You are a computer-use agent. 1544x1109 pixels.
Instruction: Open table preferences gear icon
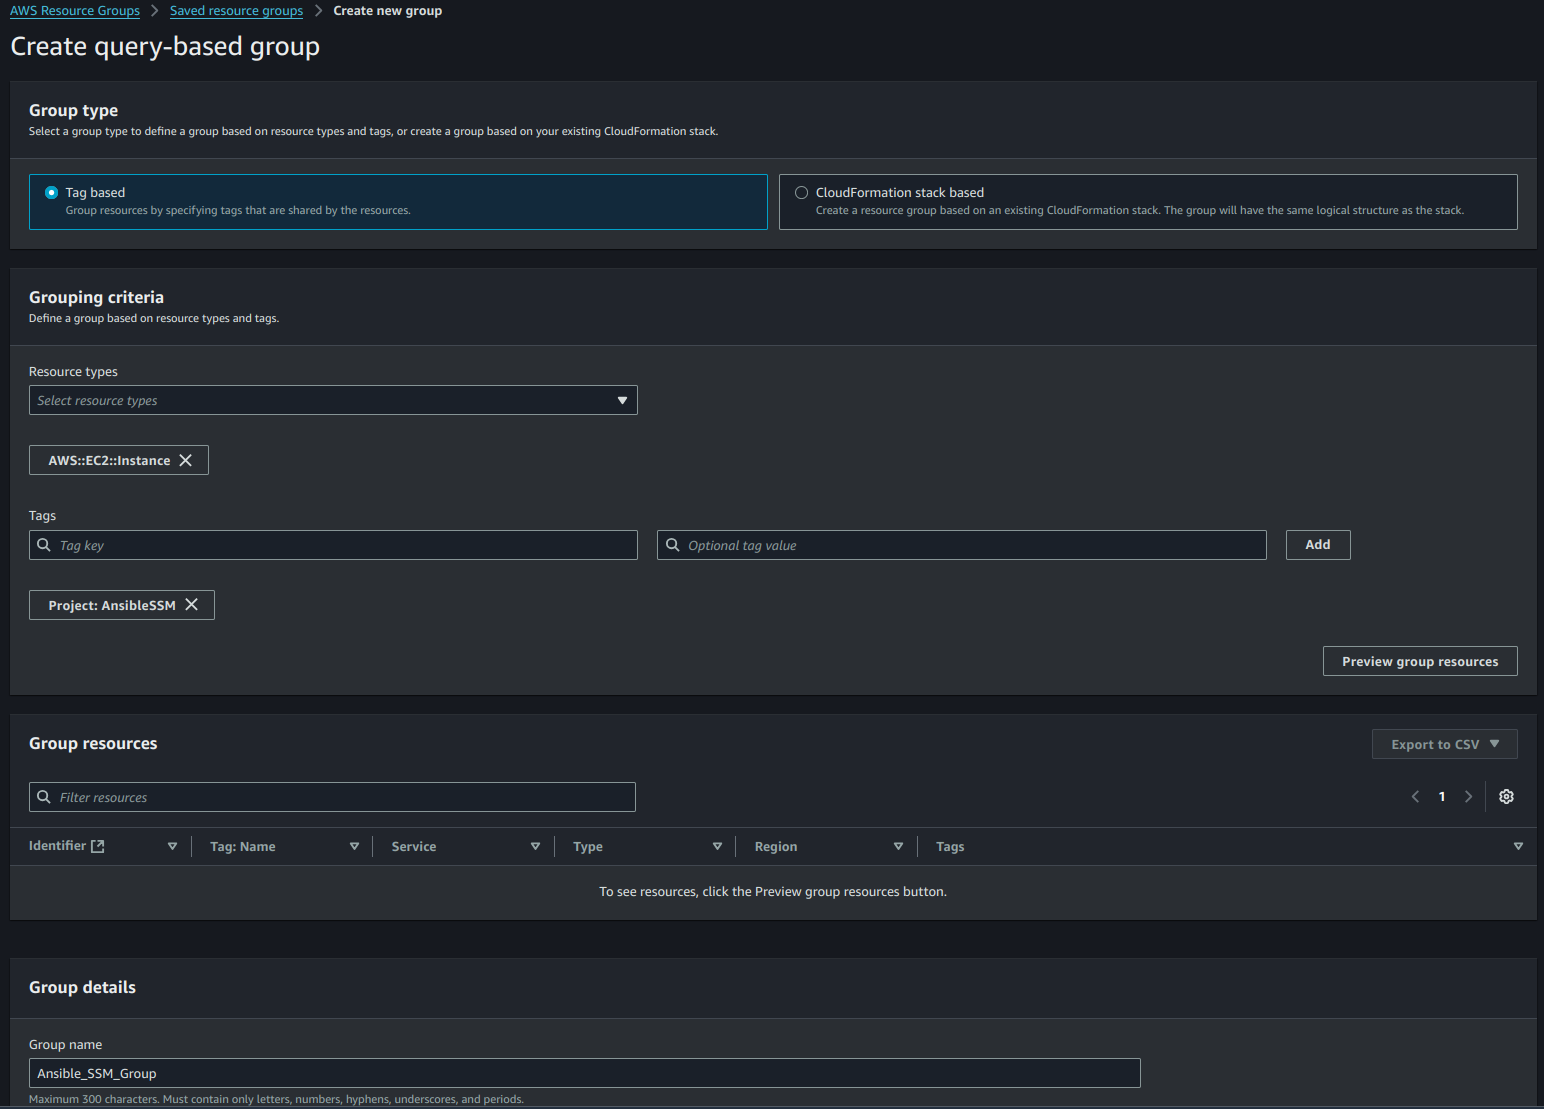[1506, 797]
